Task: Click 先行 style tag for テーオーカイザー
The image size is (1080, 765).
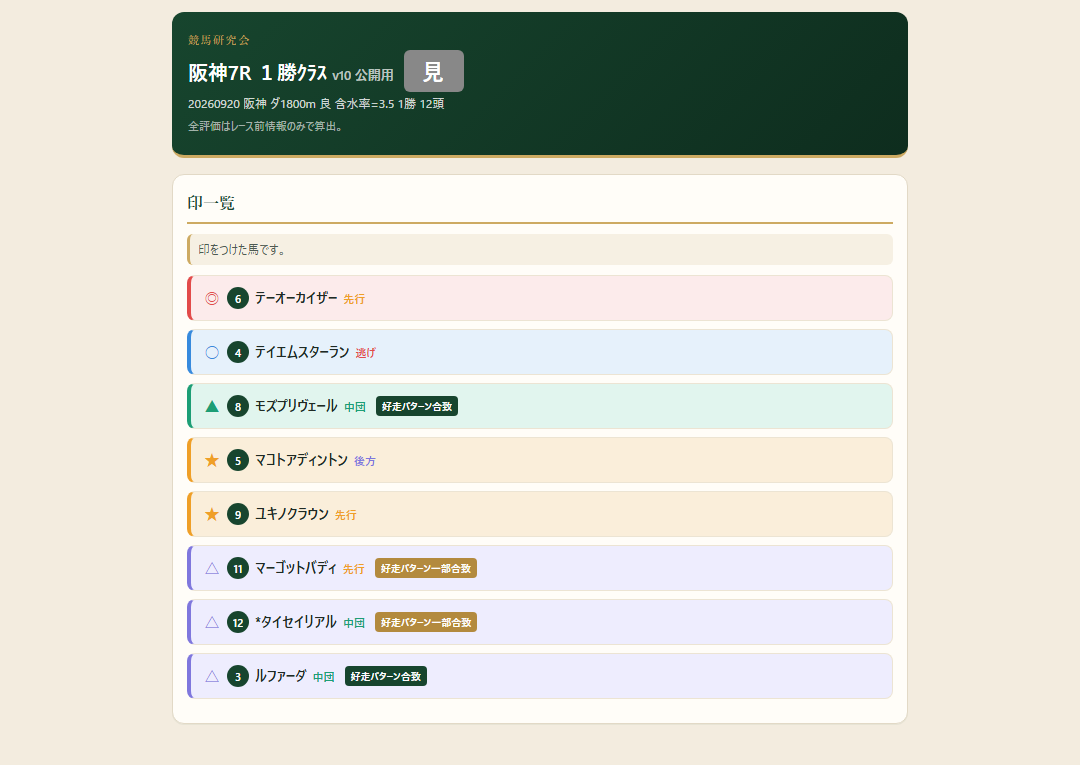Action: tap(354, 299)
